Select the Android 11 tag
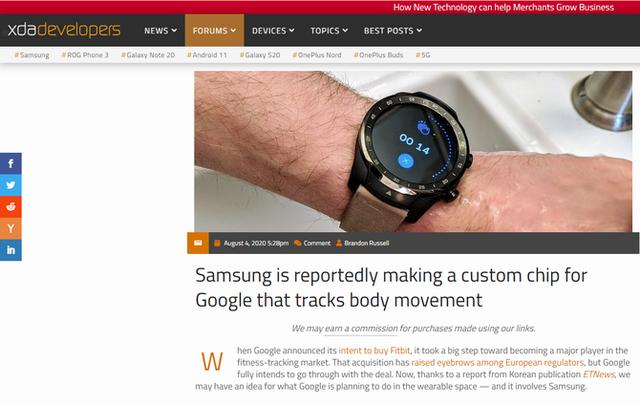Image resolution: width=640 pixels, height=405 pixels. tap(207, 55)
